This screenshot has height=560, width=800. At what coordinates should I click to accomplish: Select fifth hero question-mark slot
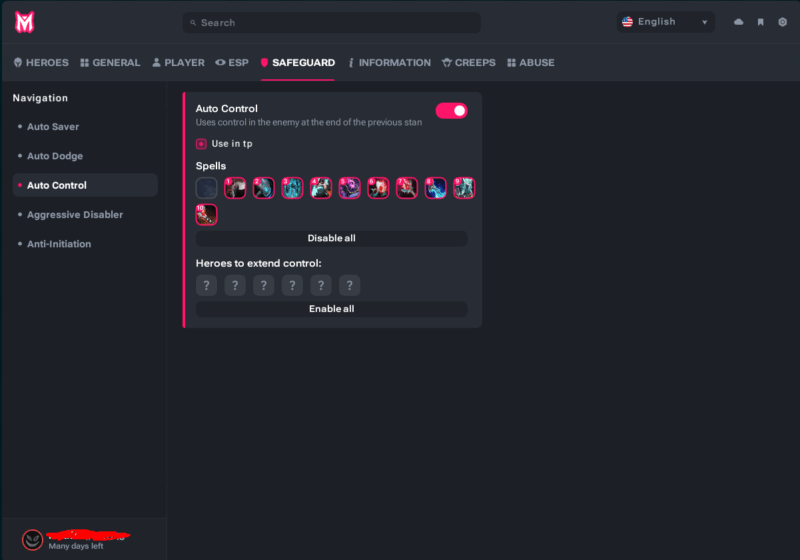(321, 286)
